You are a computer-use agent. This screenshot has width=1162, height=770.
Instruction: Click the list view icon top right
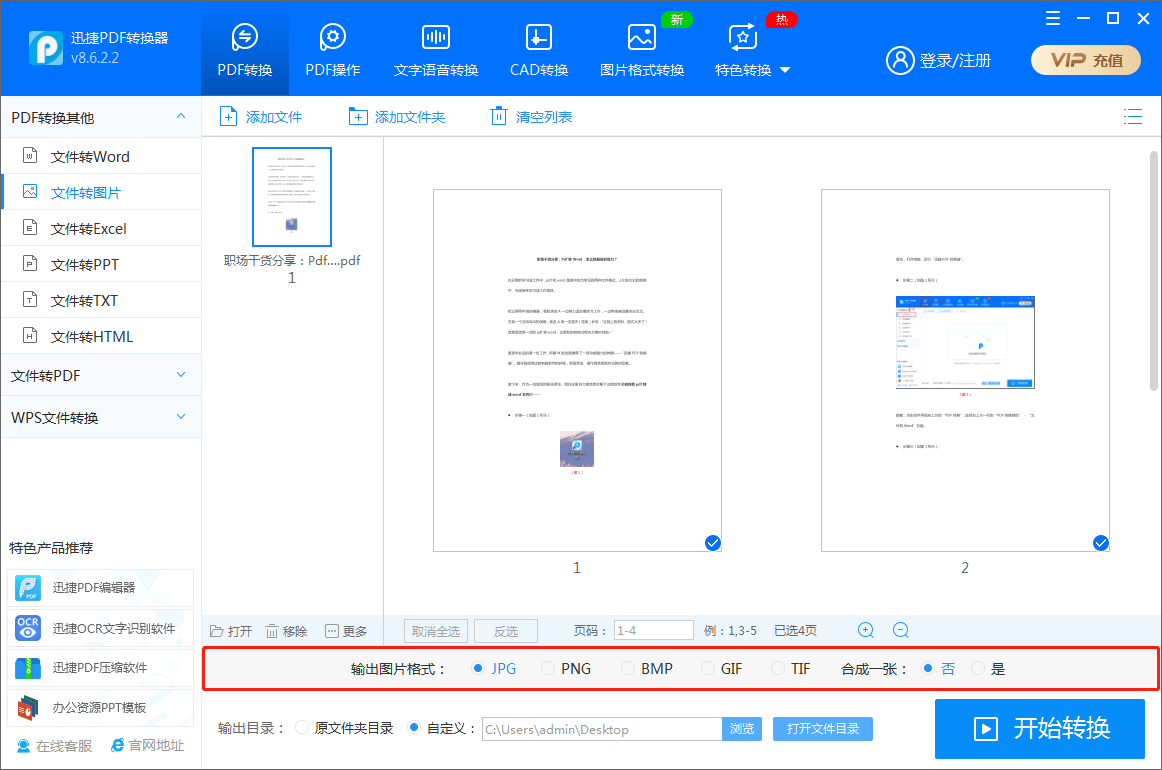(x=1133, y=116)
